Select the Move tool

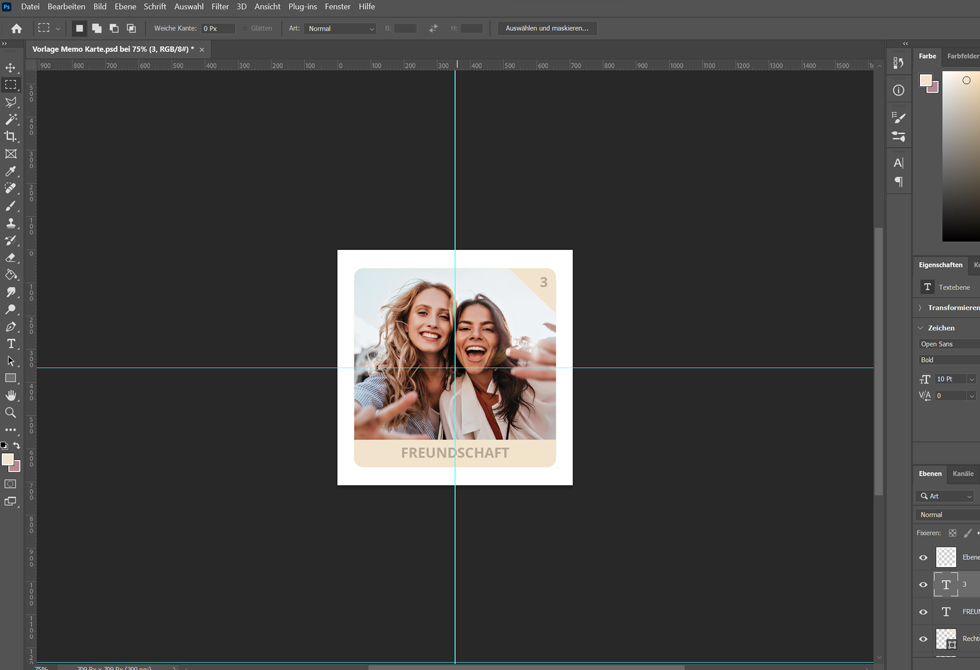[x=11, y=68]
